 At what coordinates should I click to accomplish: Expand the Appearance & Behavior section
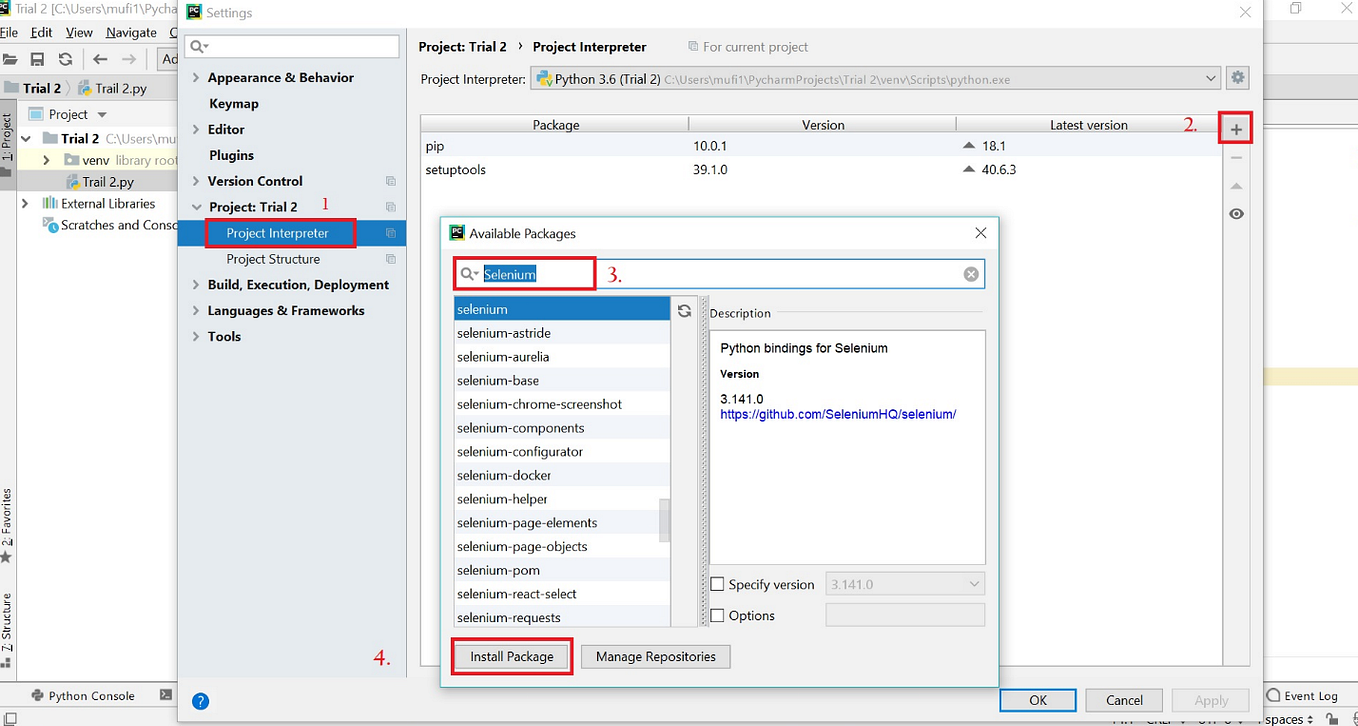click(195, 77)
